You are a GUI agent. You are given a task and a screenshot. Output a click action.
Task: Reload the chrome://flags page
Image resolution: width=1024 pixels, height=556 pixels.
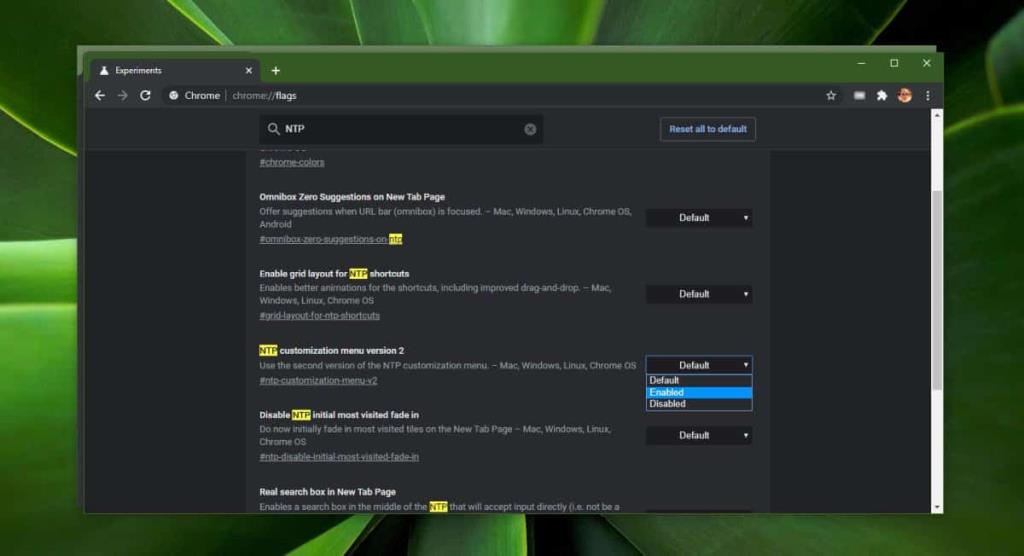click(x=145, y=95)
